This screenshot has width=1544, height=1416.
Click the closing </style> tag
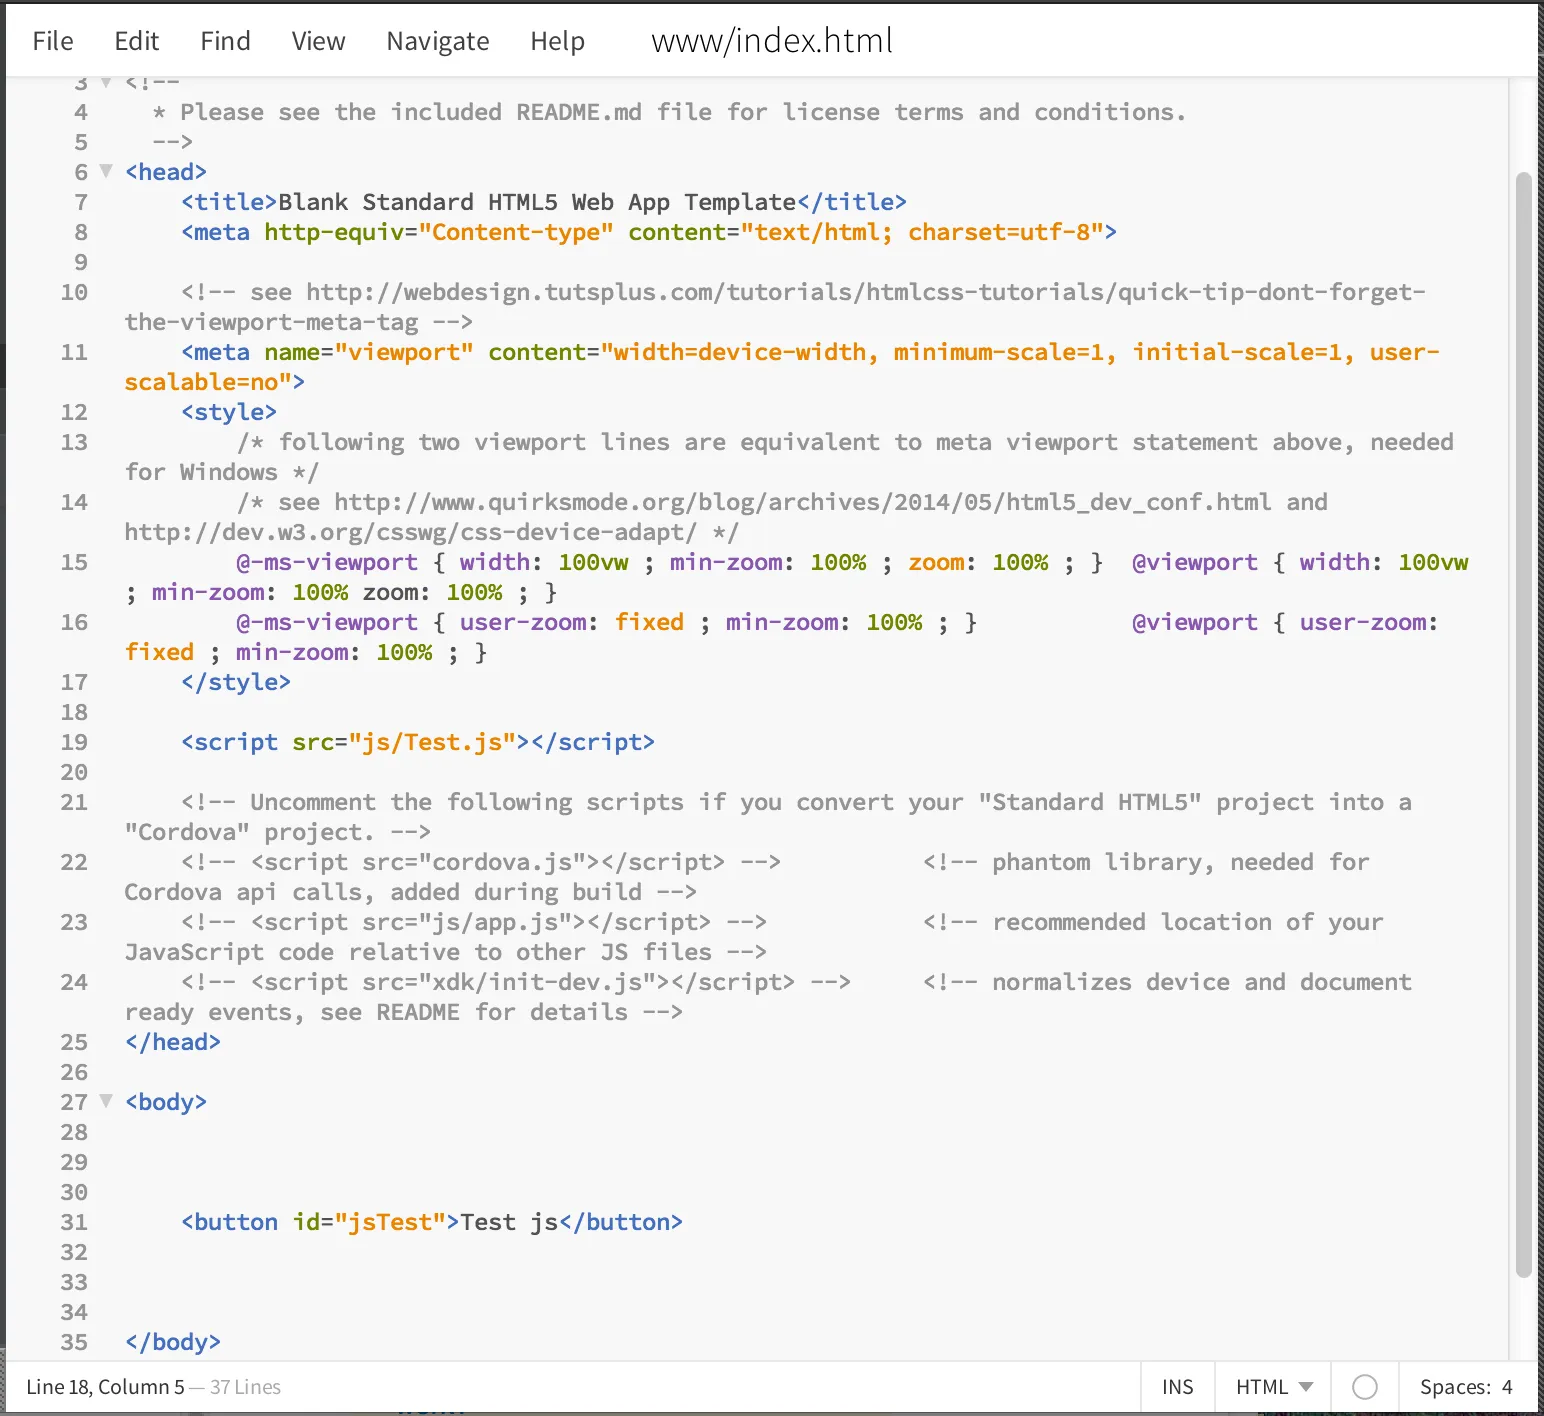click(236, 682)
